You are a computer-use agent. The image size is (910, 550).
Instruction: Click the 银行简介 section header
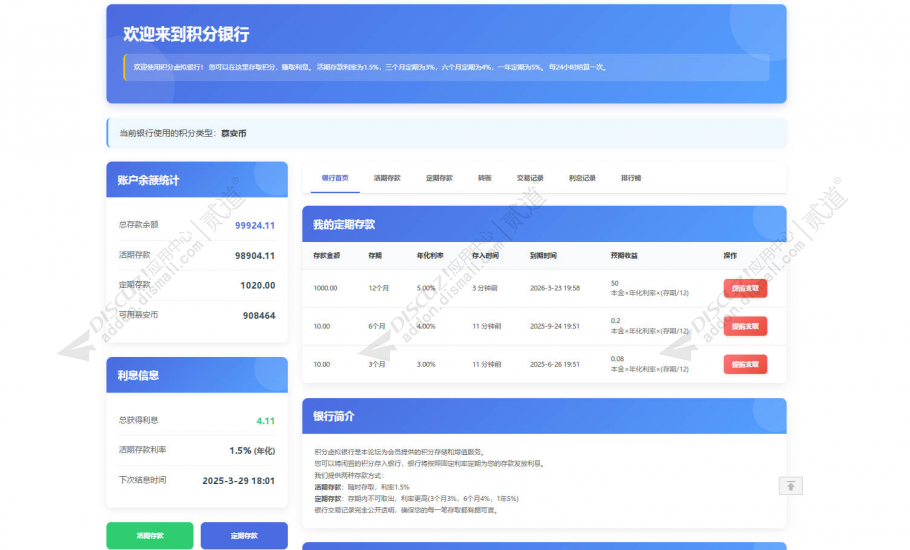pyautogui.click(x=544, y=417)
